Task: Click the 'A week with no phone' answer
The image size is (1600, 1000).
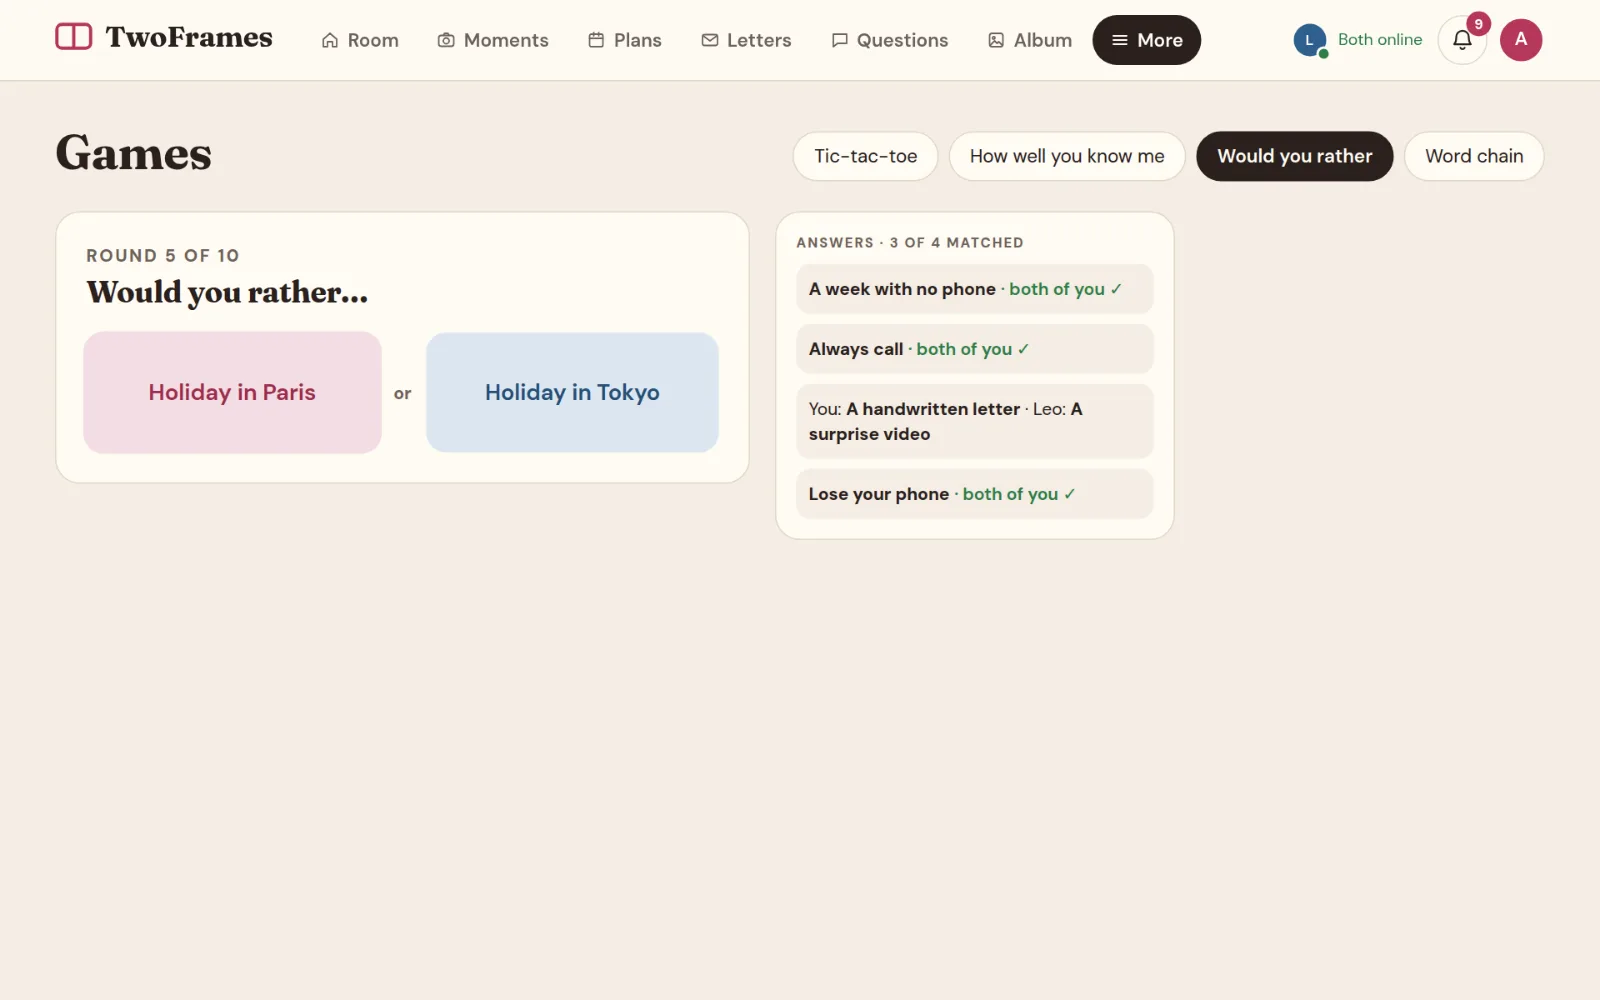Action: (x=974, y=289)
